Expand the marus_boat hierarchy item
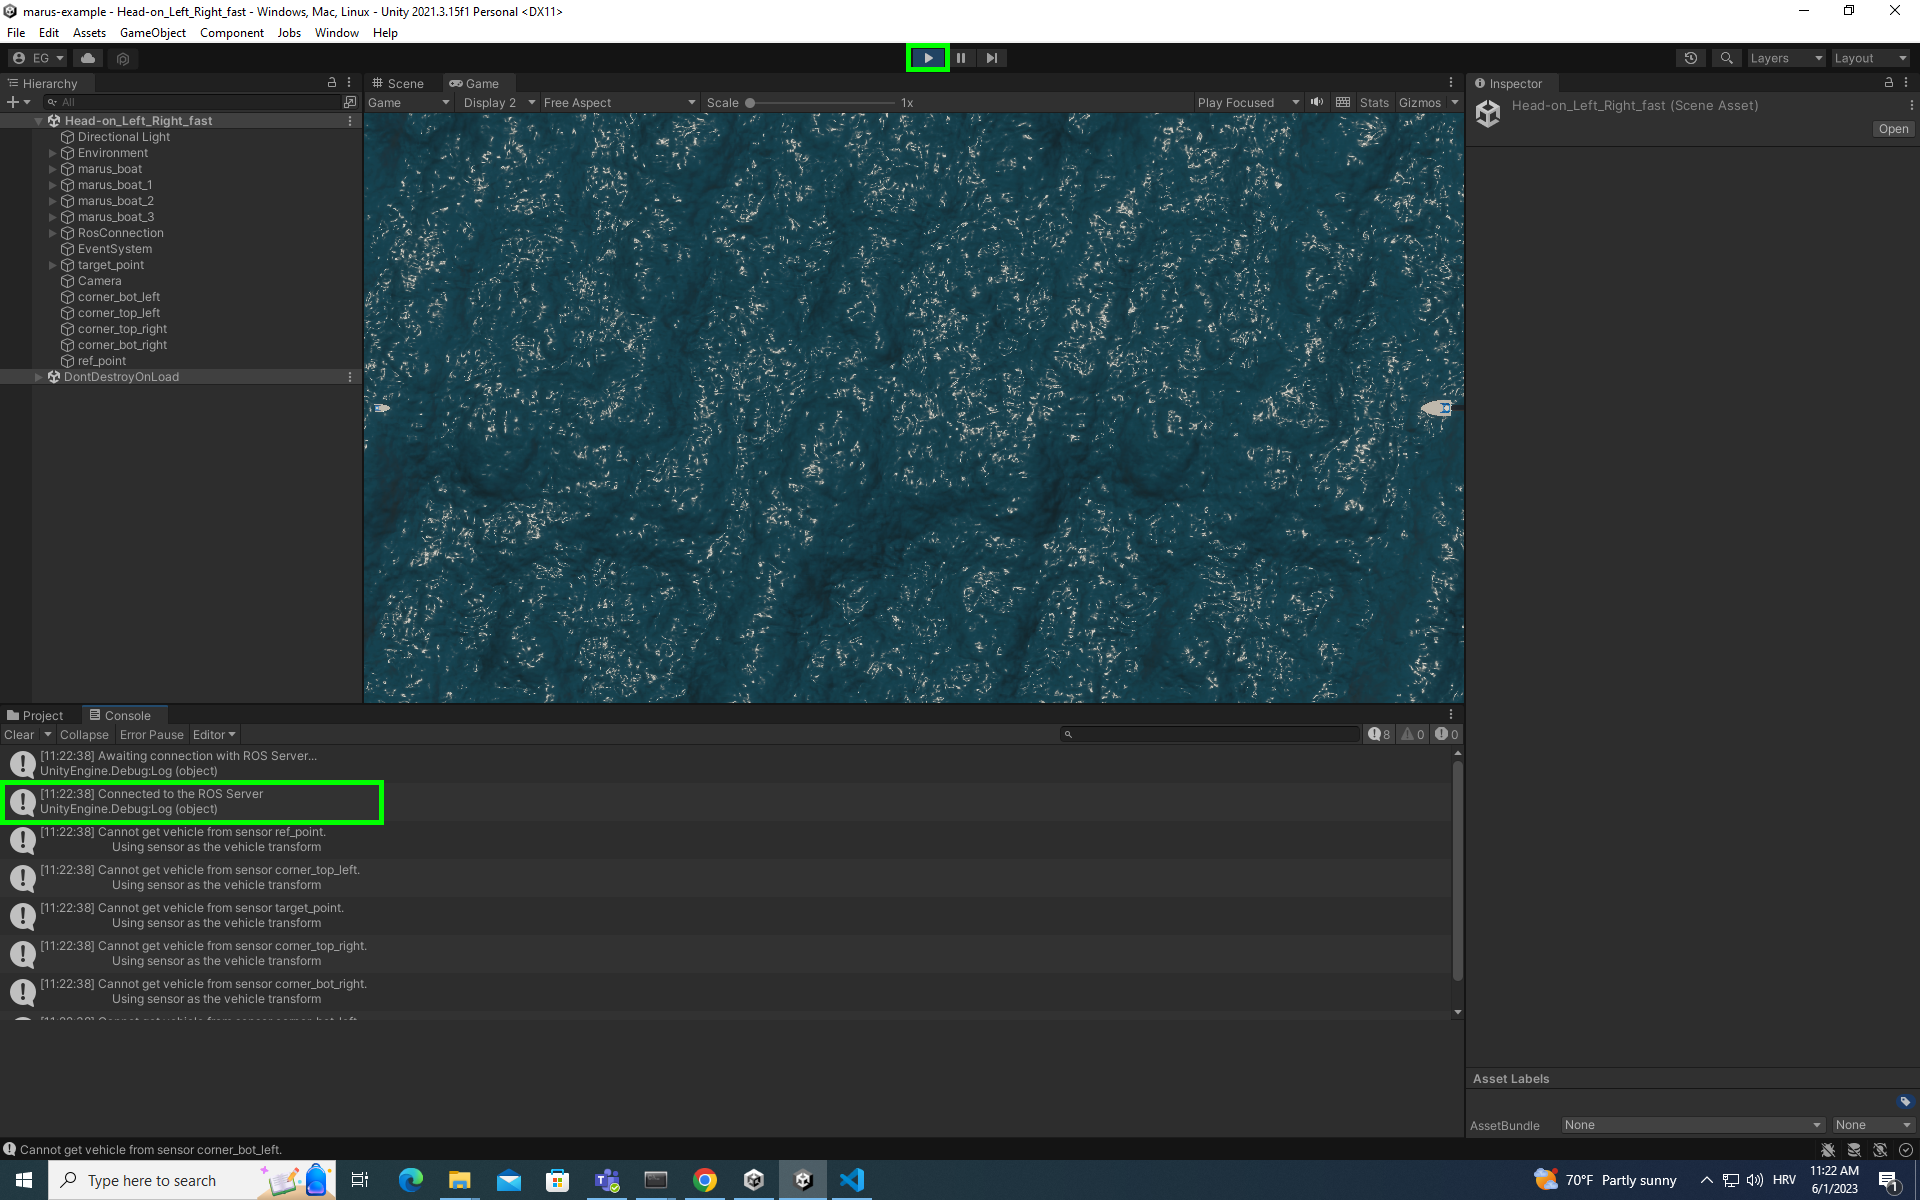The width and height of the screenshot is (1920, 1200). pos(53,169)
